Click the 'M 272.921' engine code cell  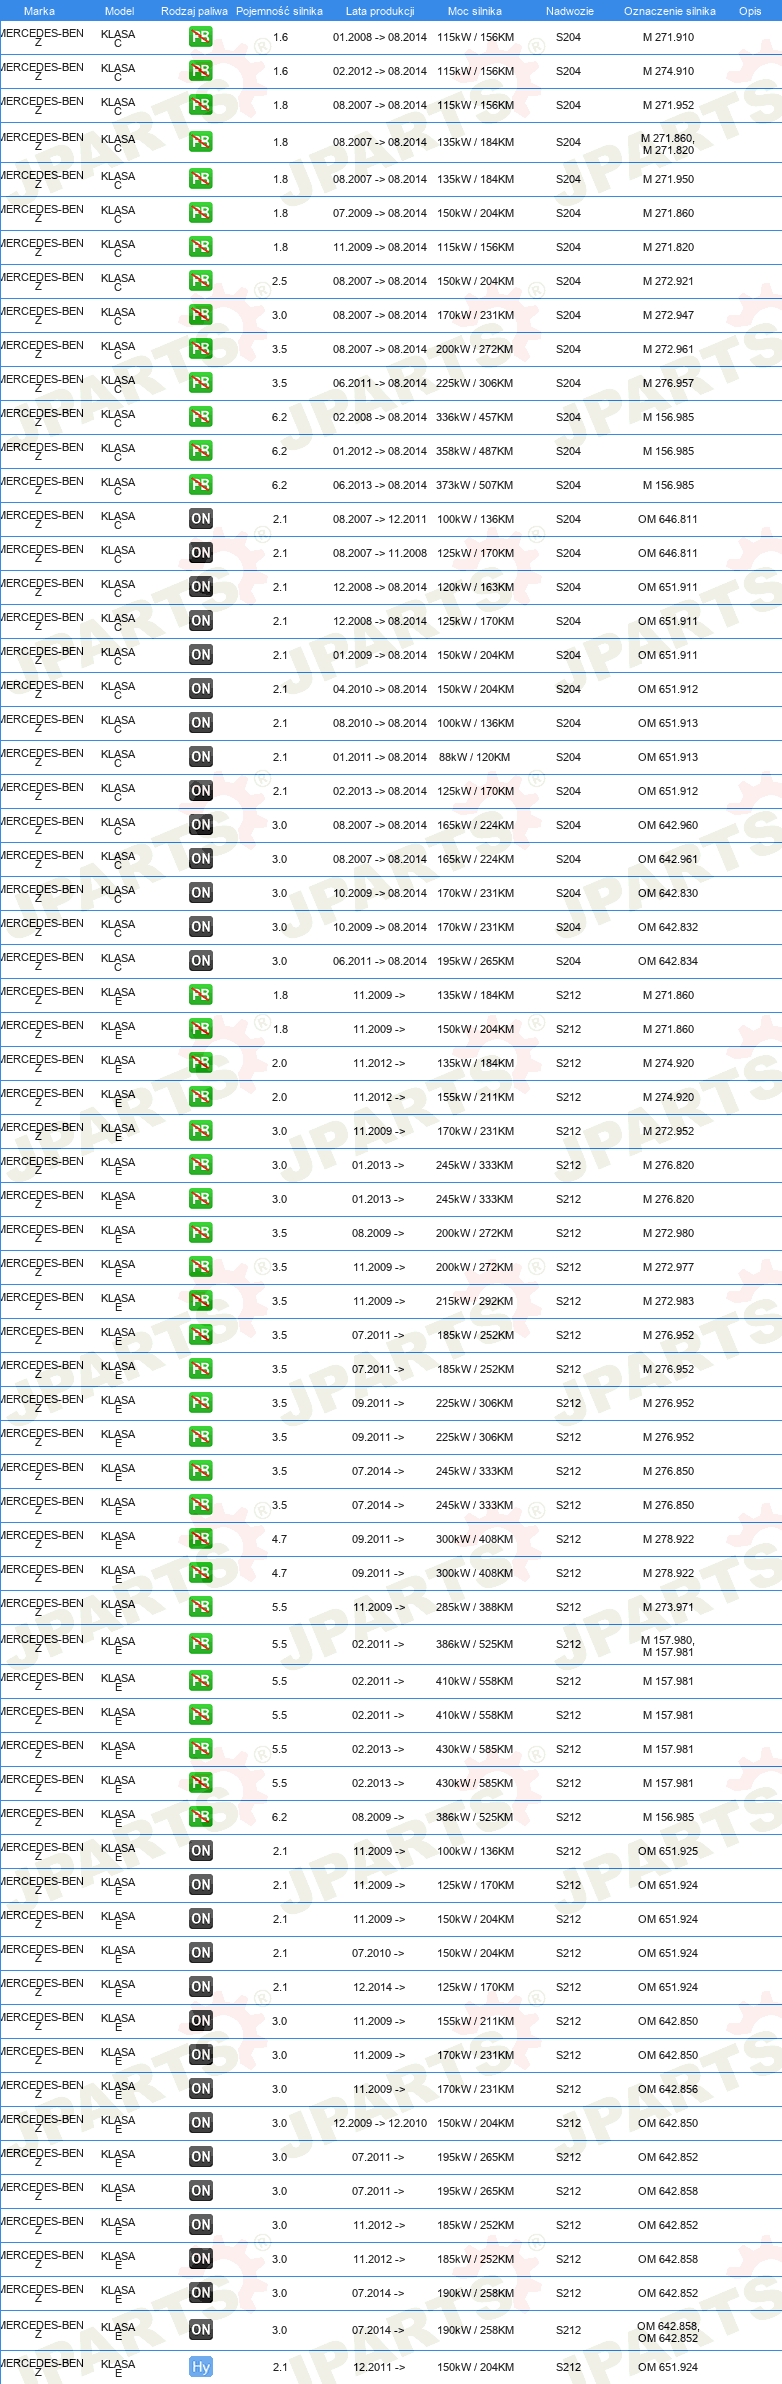[x=668, y=281]
